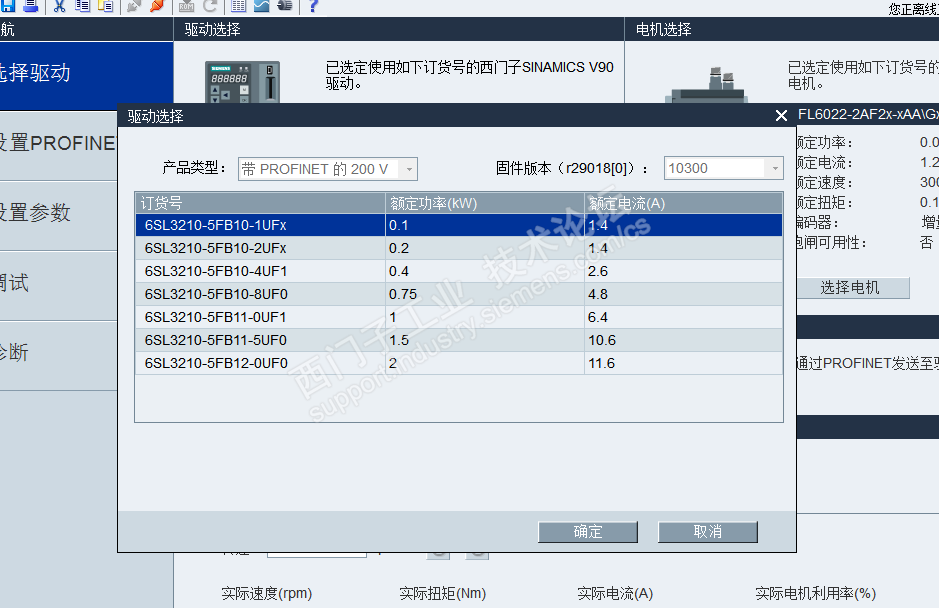Open the parameter list table icon

point(238,5)
